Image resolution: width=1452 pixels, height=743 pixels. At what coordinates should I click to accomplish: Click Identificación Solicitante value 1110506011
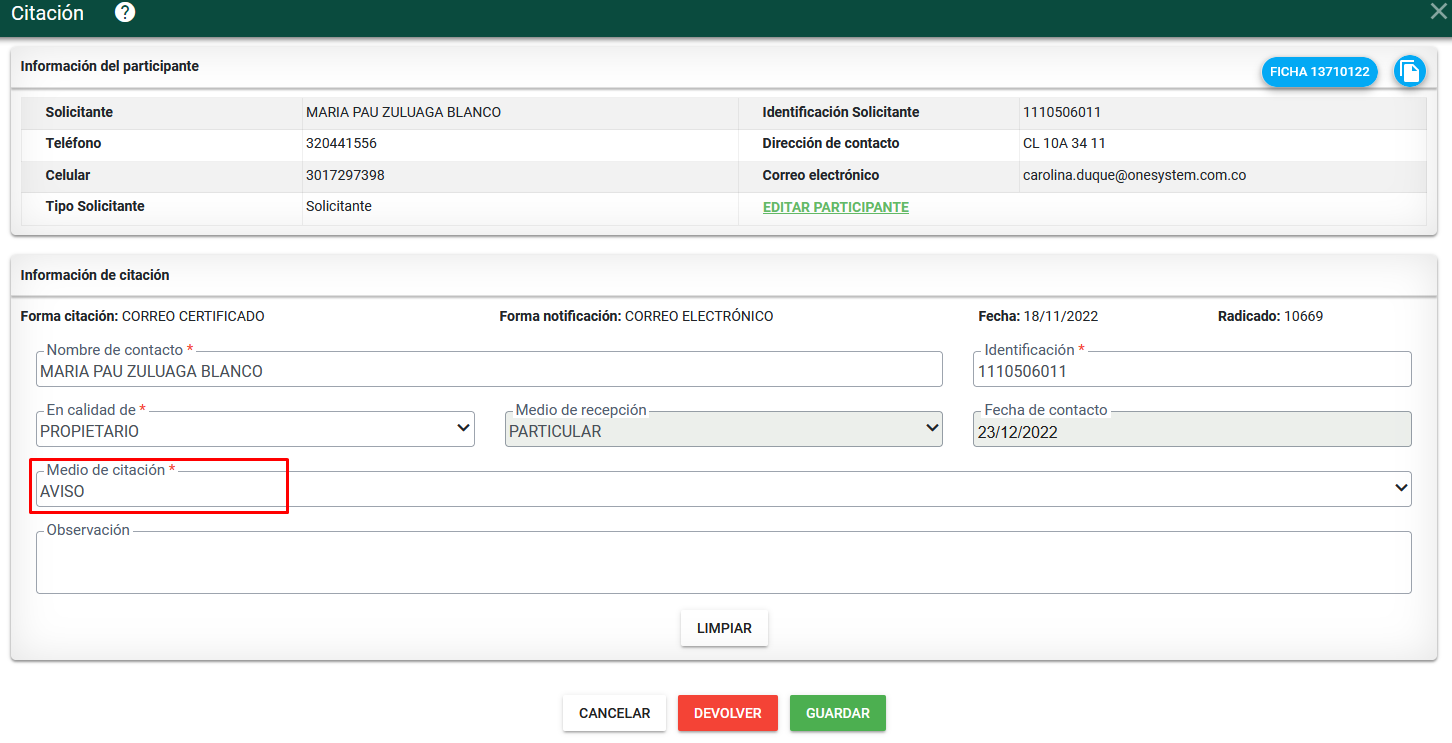(1062, 112)
